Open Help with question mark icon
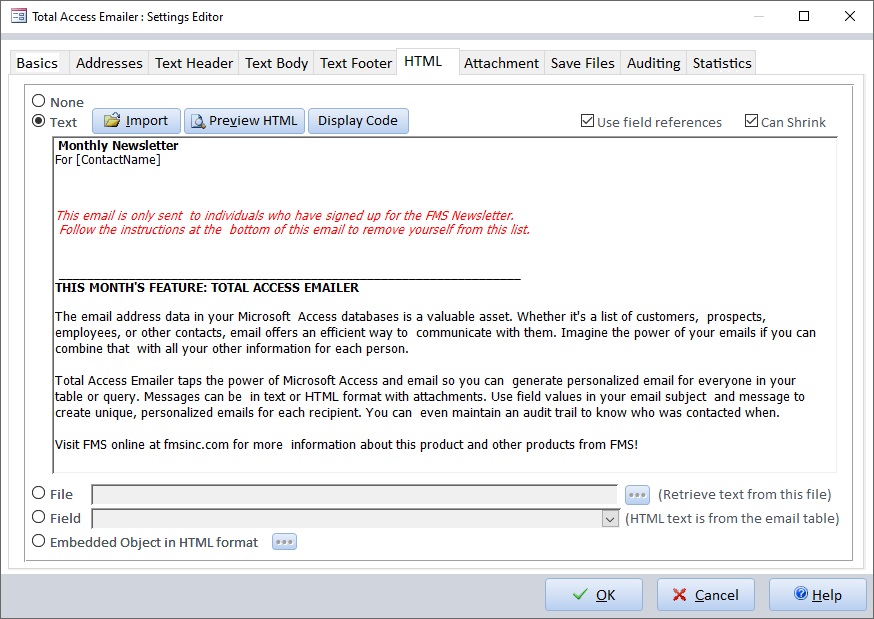The width and height of the screenshot is (874, 619). [x=817, y=595]
